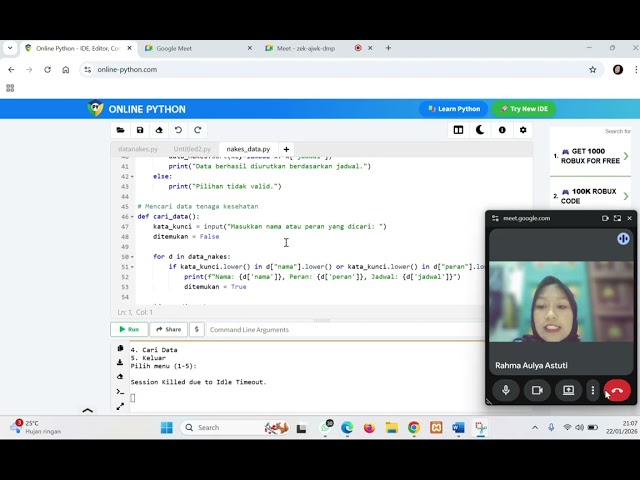Click the Open File folder icon
Screen dimensions: 640x480
121,130
